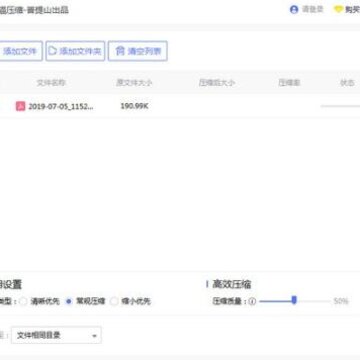Select the 2019-07-05_1152... file row
Image resolution: width=360 pixels, height=360 pixels.
point(180,106)
